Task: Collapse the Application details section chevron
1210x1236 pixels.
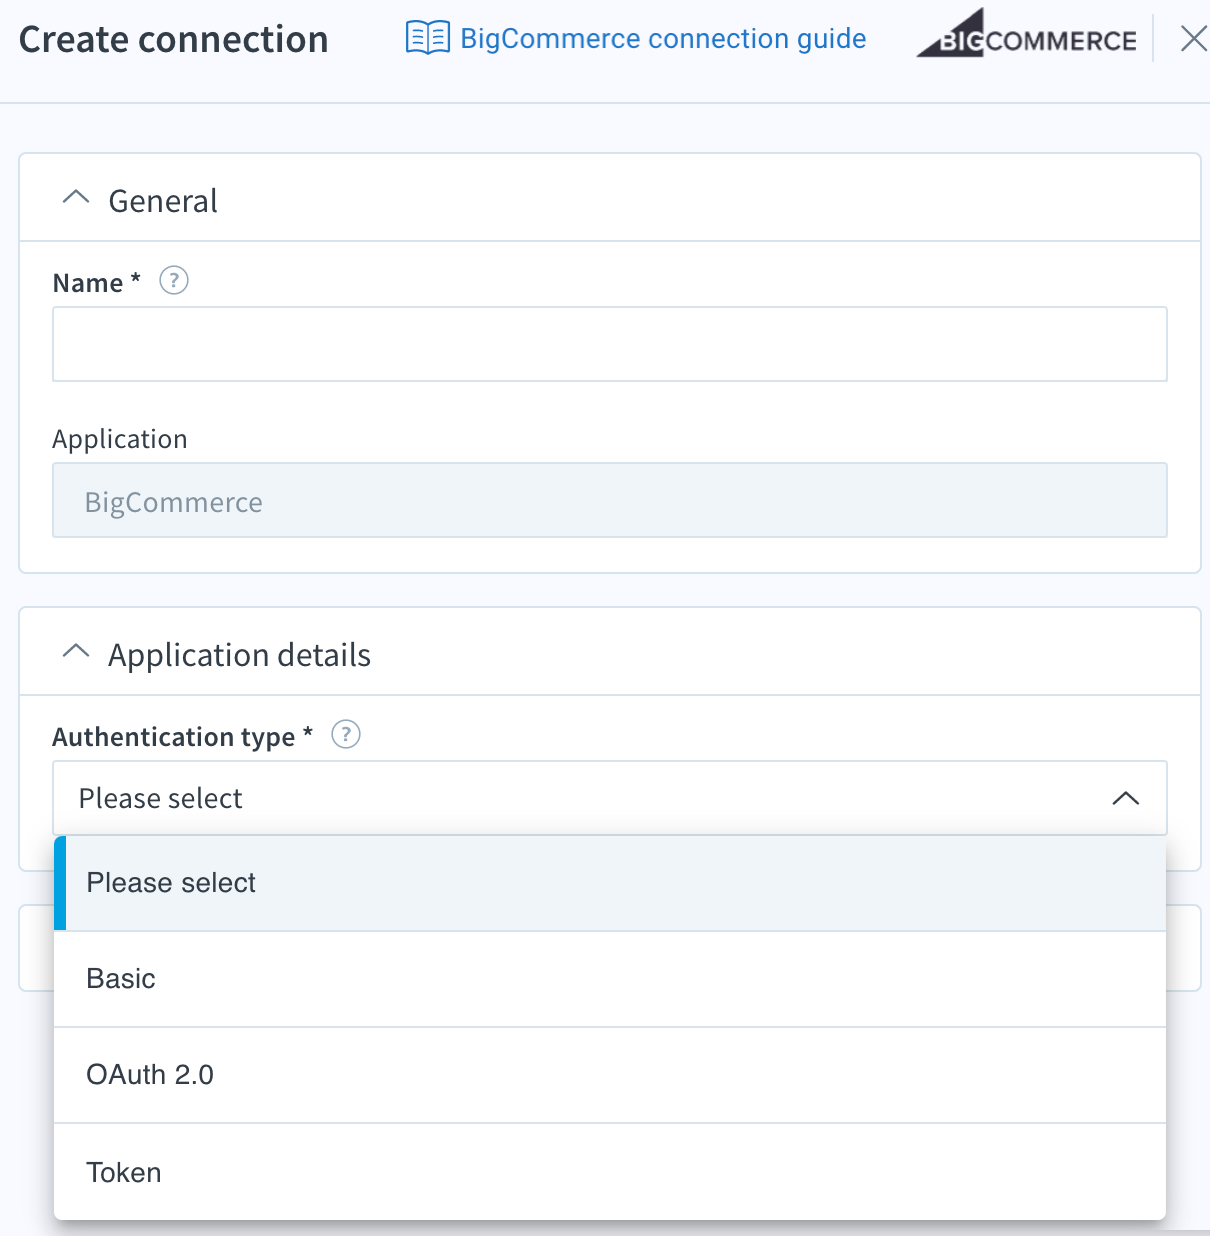Action: coord(76,652)
